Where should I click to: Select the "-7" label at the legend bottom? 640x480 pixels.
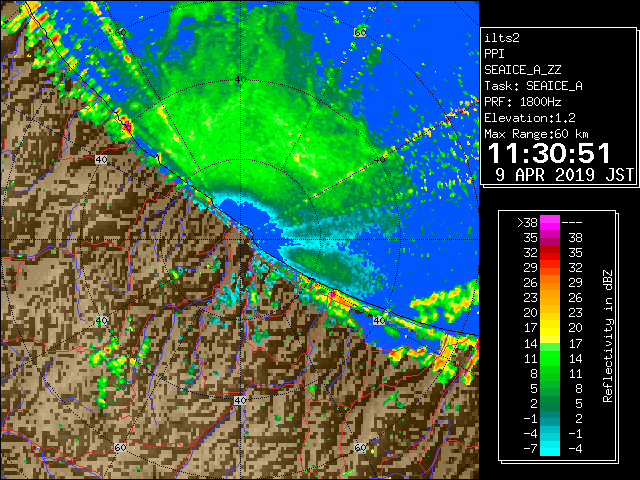click(530, 448)
